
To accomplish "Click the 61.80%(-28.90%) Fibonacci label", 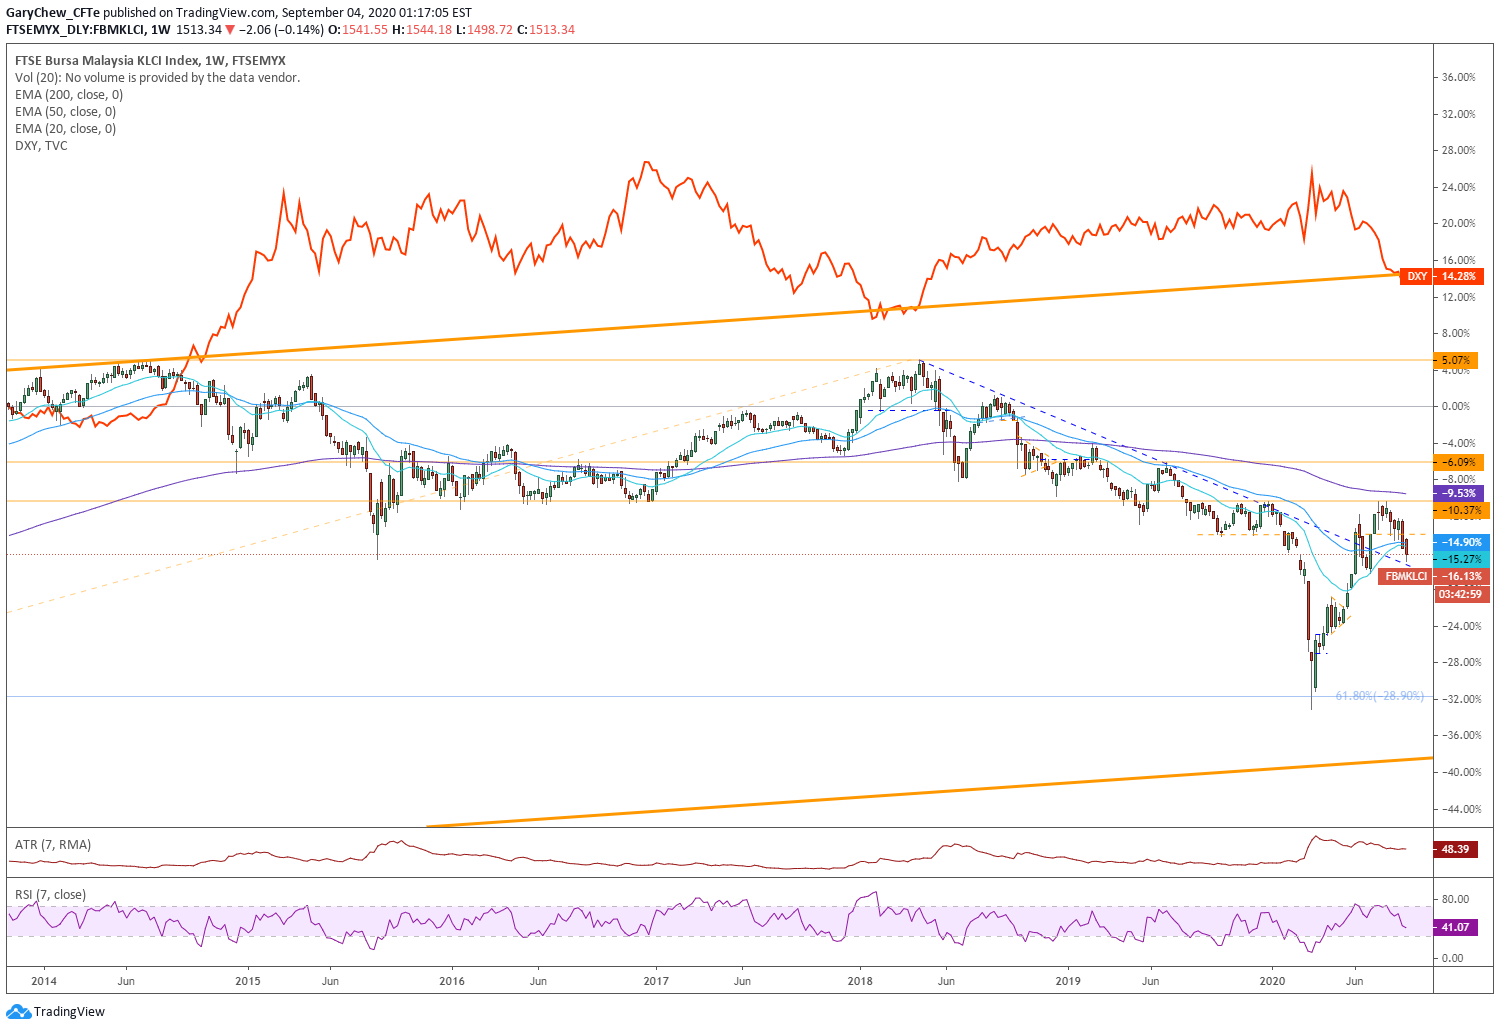I will point(1379,696).
